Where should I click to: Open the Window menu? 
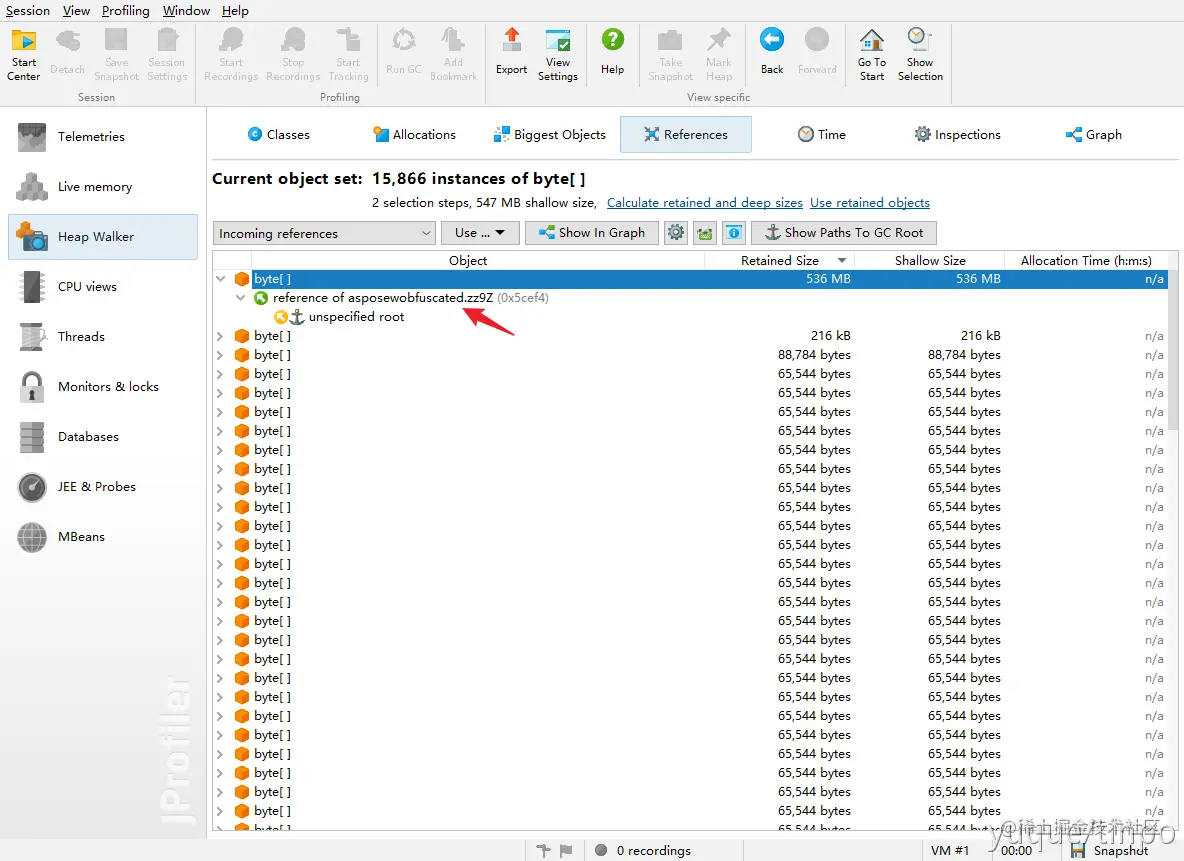click(186, 11)
